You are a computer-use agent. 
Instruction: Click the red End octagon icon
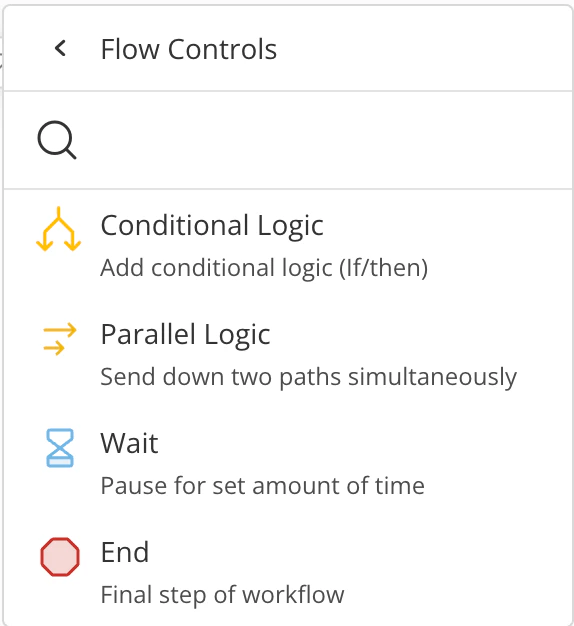click(60, 557)
